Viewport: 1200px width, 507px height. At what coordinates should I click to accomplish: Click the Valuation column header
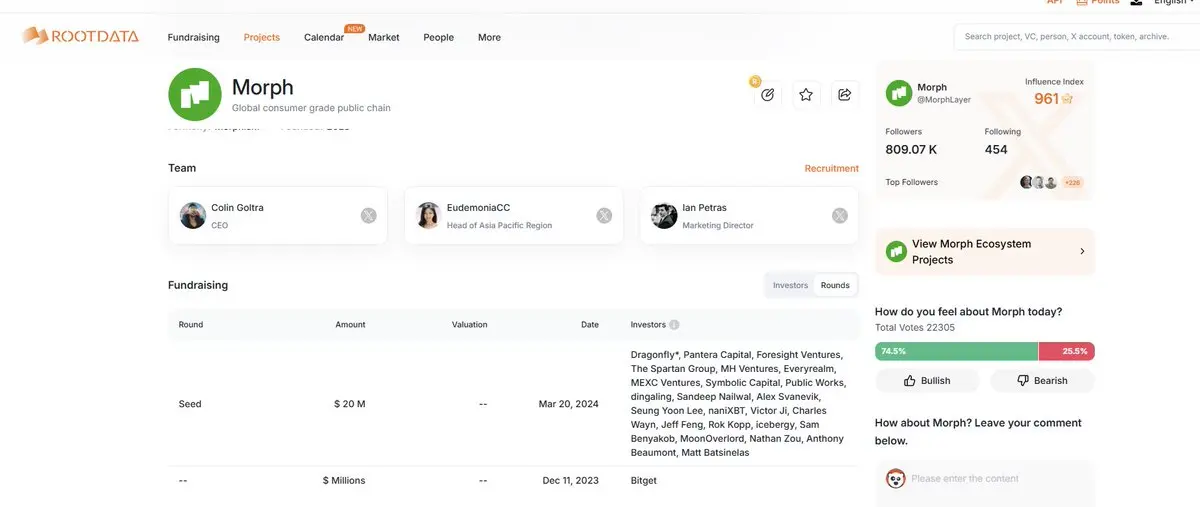(x=469, y=325)
